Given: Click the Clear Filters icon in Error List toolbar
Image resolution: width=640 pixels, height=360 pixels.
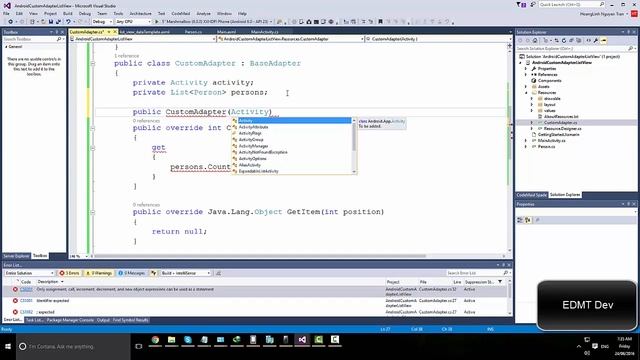Looking at the screenshot, I should (218, 273).
